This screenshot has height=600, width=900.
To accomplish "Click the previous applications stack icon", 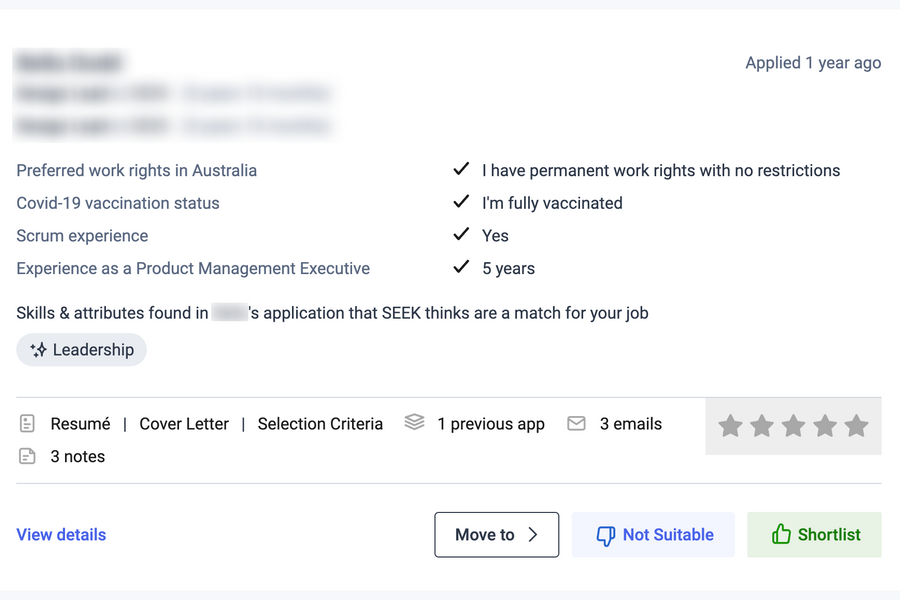I will [414, 423].
